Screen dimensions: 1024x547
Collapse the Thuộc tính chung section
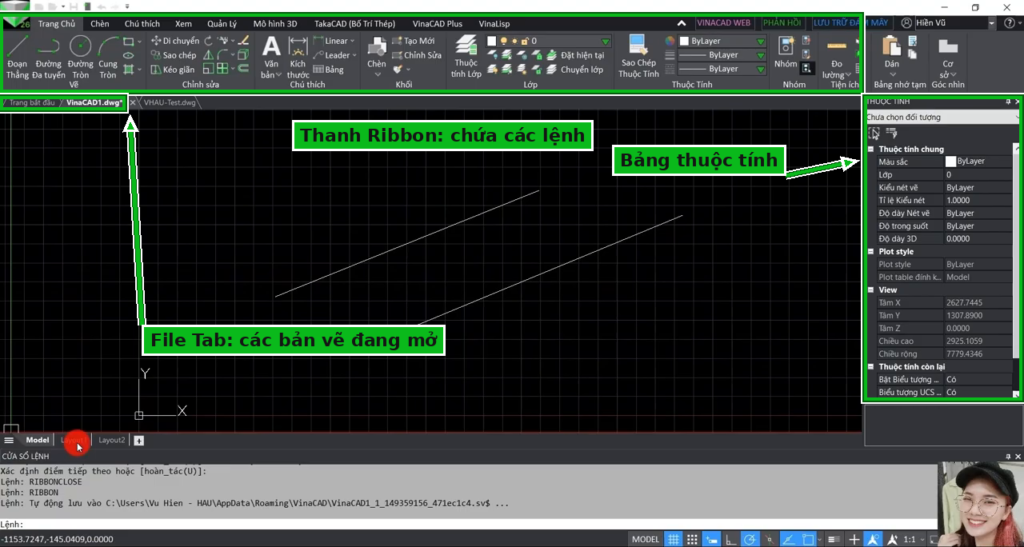pos(871,149)
